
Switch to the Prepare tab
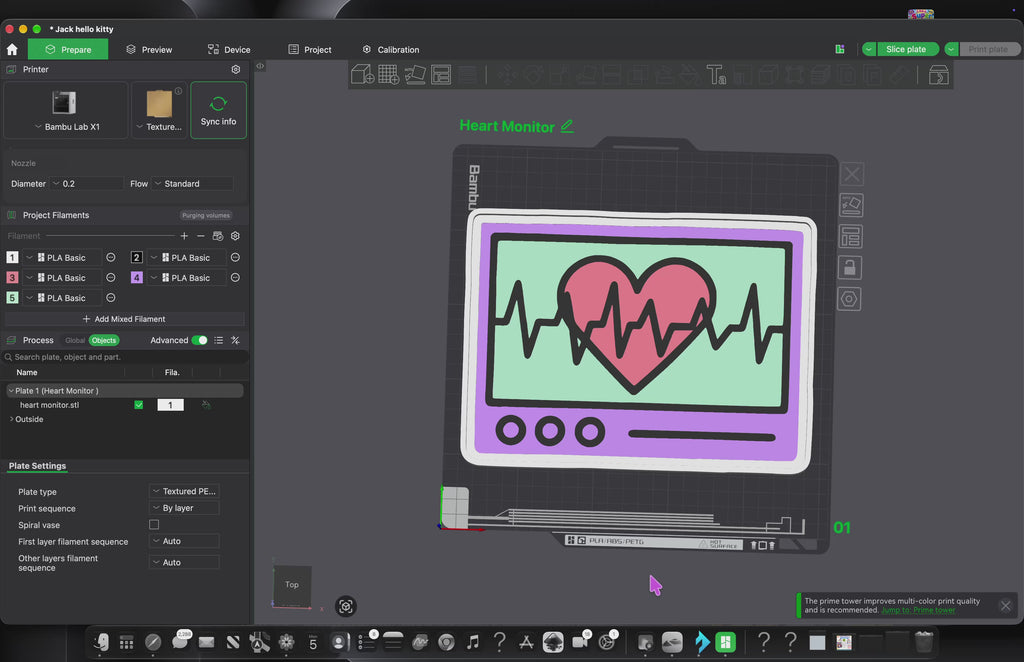point(68,50)
